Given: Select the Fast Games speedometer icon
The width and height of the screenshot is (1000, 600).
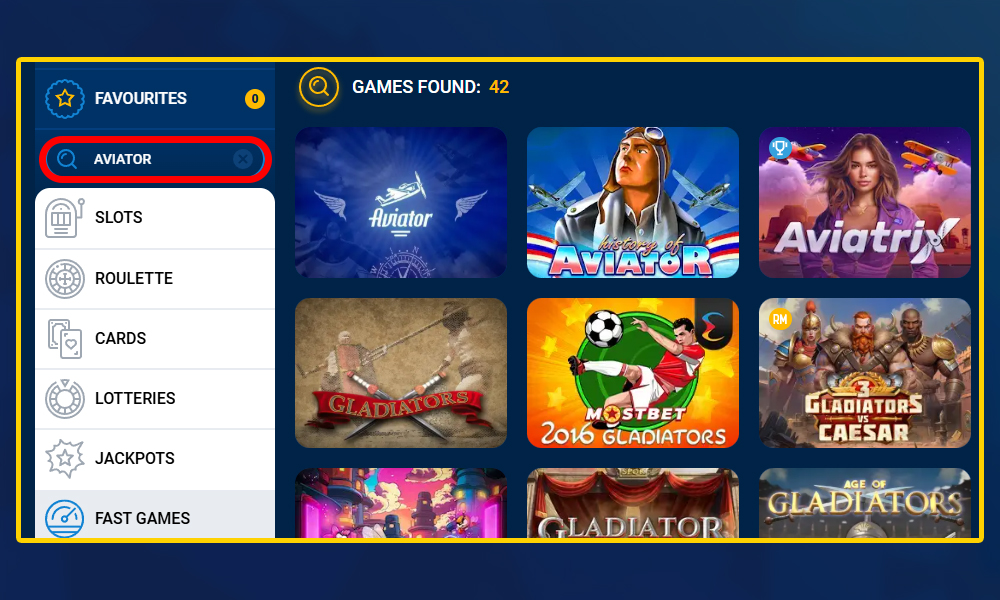Looking at the screenshot, I should point(64,518).
